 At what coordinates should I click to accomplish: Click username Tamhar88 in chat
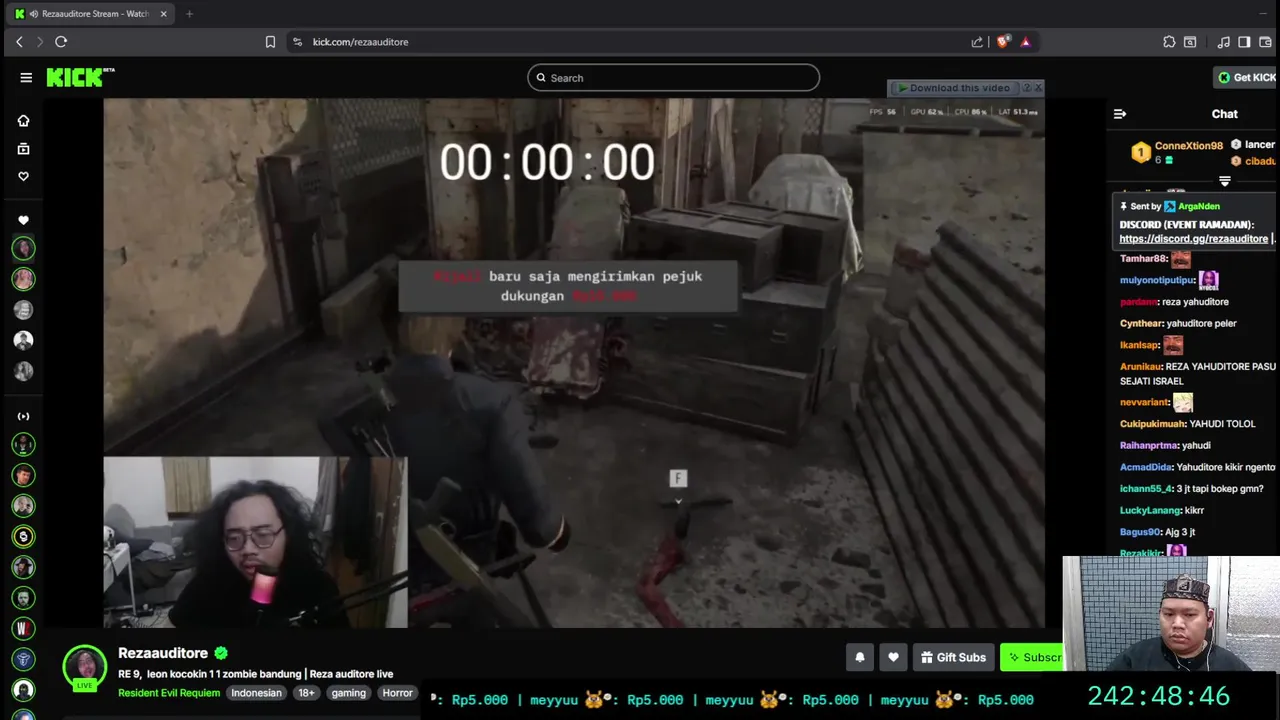(x=1143, y=259)
